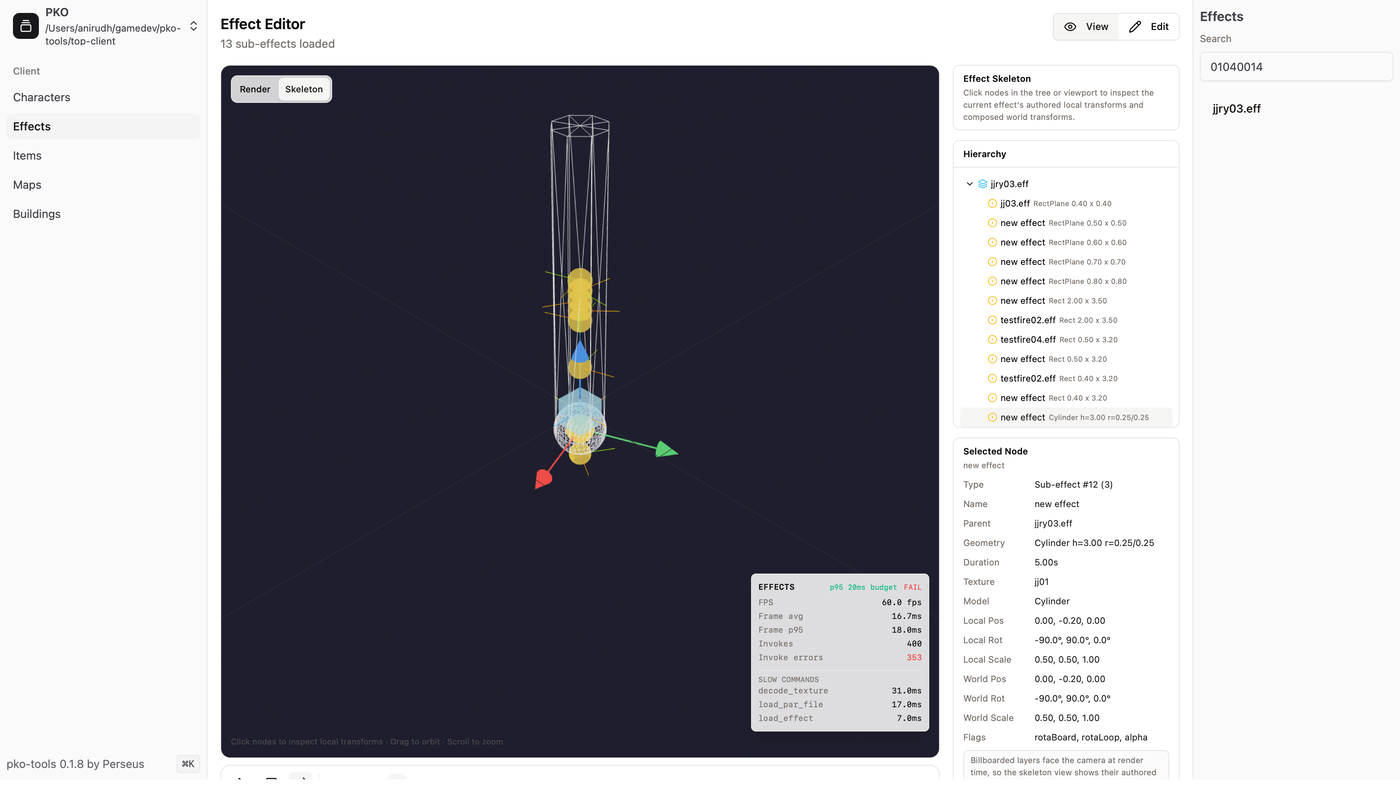The width and height of the screenshot is (1400, 802).
Task: Select new effect RectPlane 0.70 x 0.70 row
Action: (x=1066, y=262)
